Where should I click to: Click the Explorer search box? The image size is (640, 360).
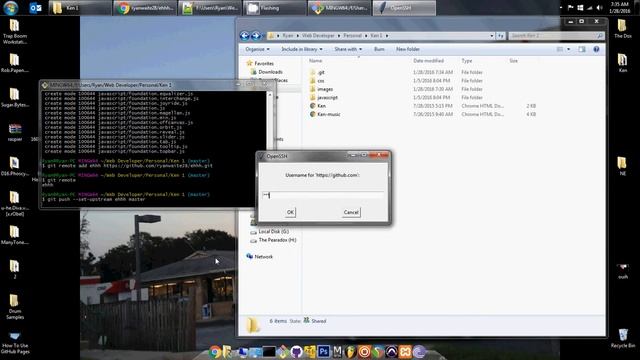[x=556, y=36]
